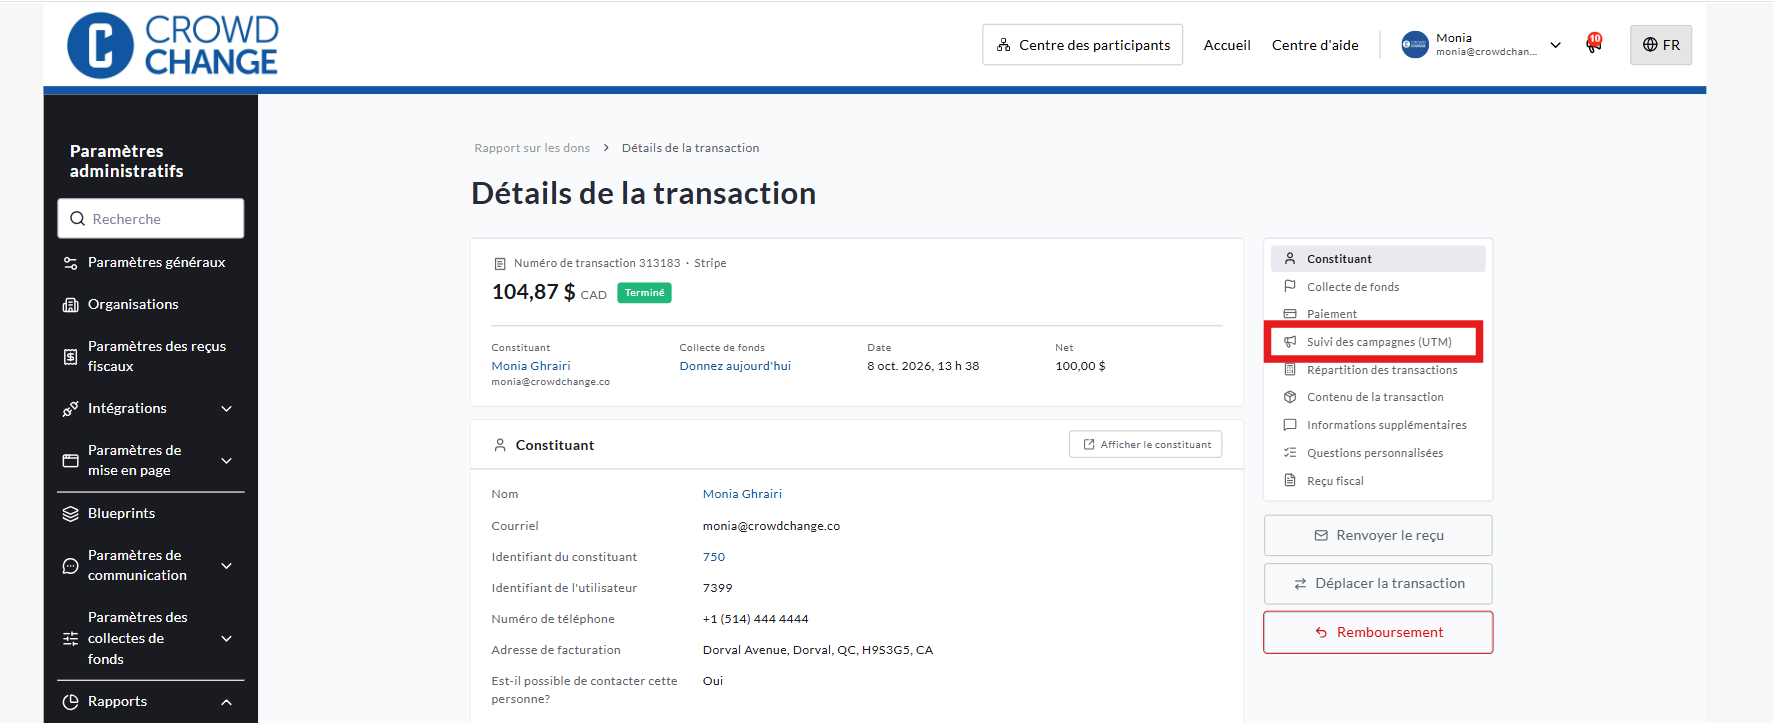Click the Remboursement button
This screenshot has width=1773, height=723.
point(1378,633)
